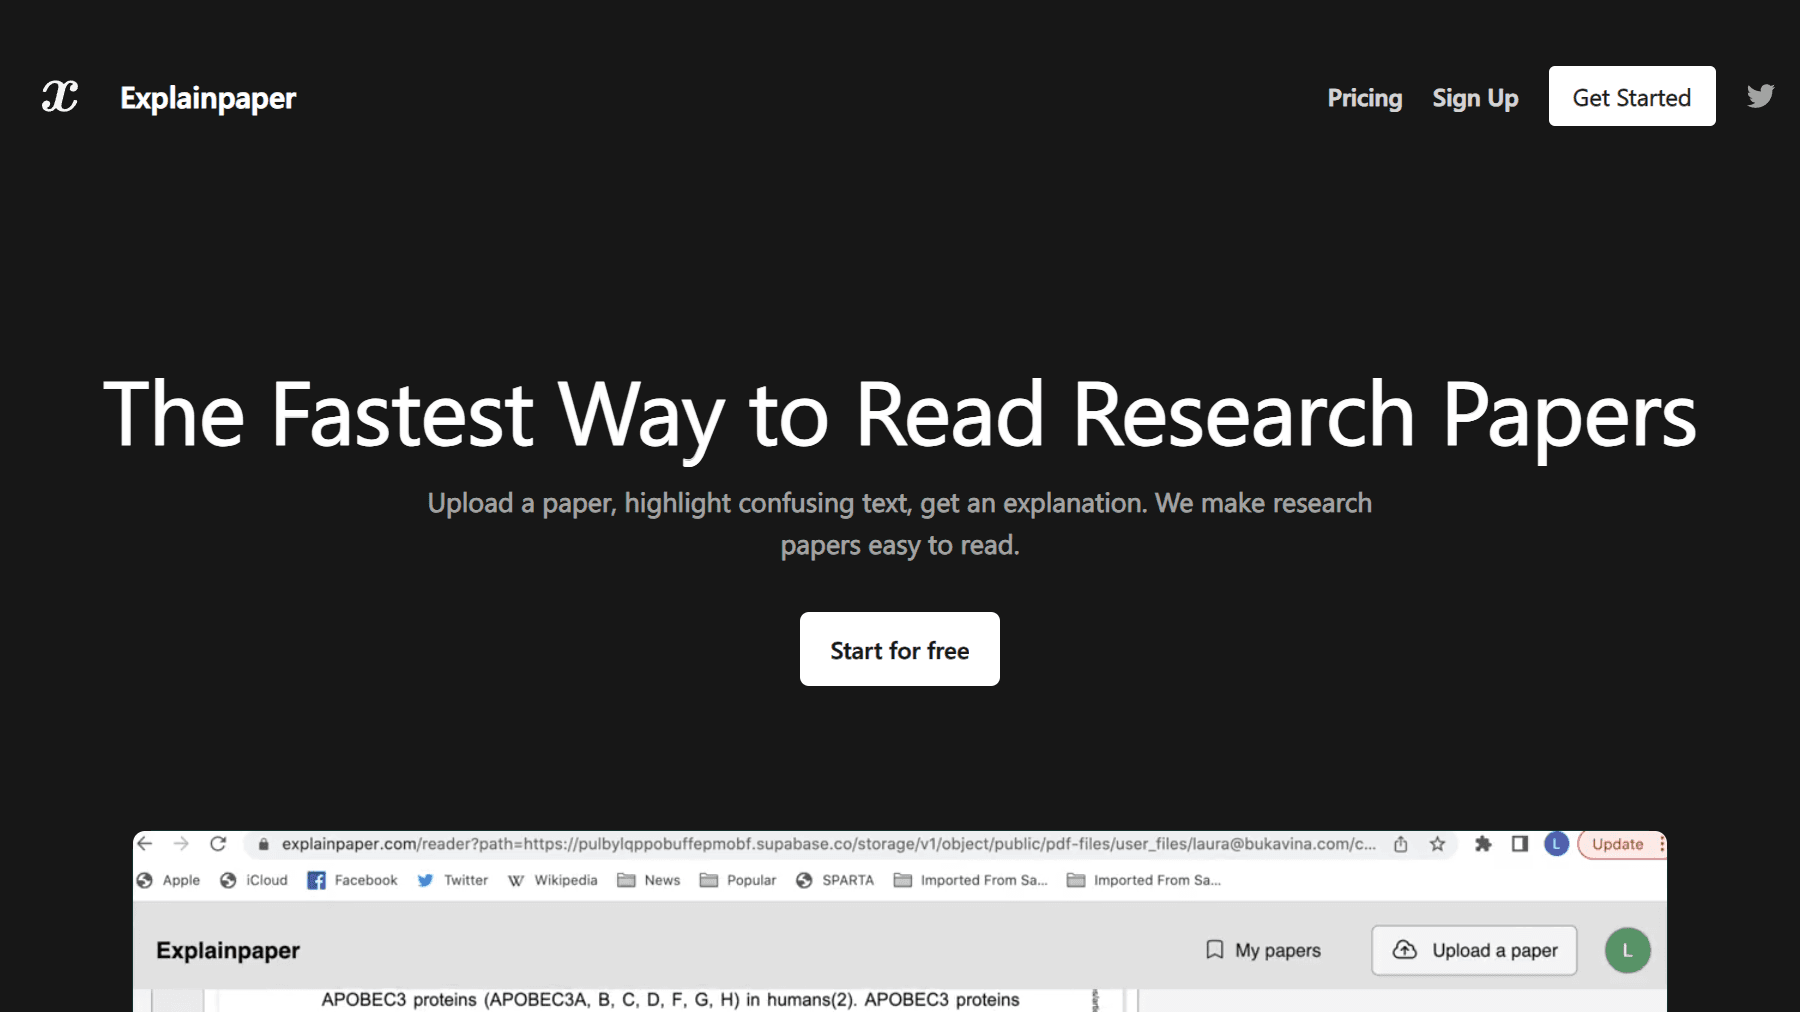The height and width of the screenshot is (1012, 1800).
Task: Click the green L user avatar
Action: click(x=1627, y=950)
